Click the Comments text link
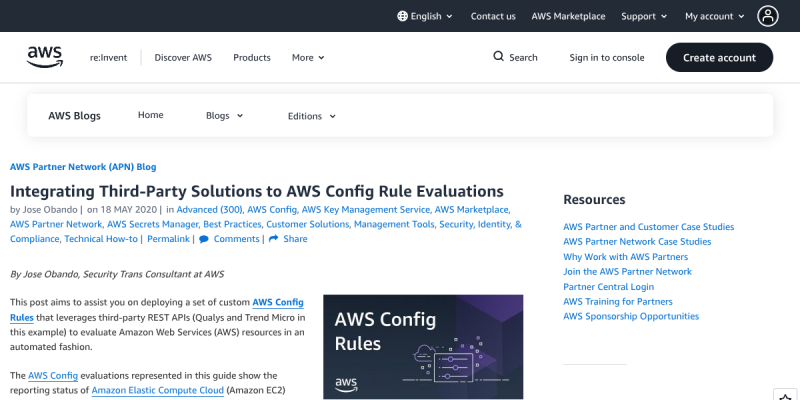 coord(236,239)
